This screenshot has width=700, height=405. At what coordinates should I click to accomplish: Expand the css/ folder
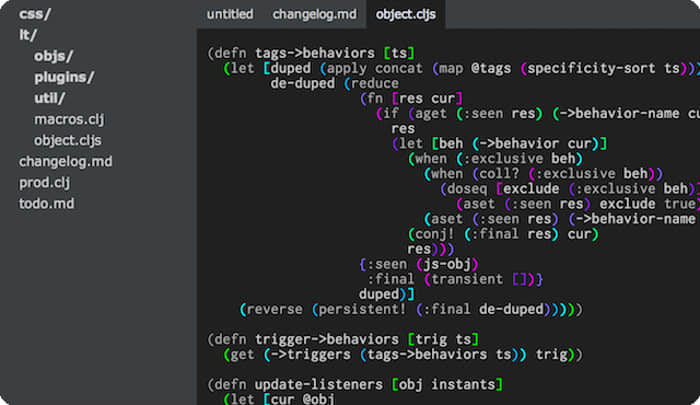35,14
